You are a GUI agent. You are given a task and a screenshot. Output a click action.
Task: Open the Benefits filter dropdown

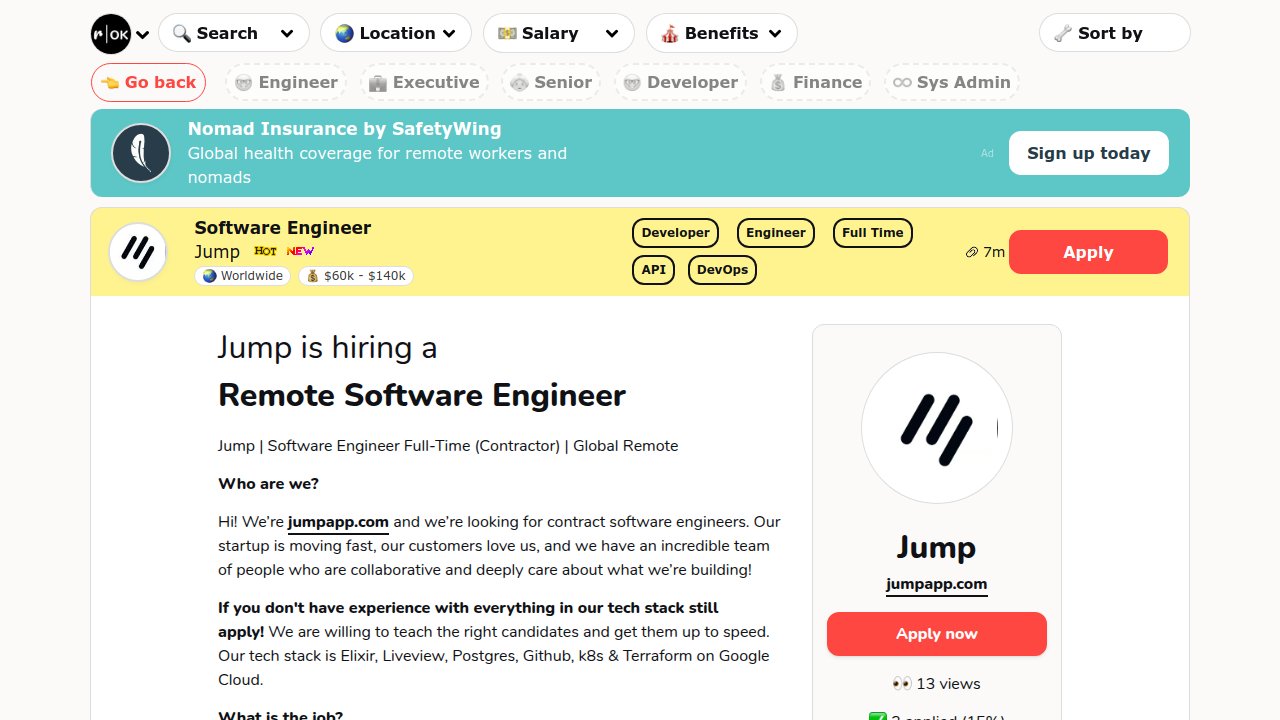click(722, 33)
